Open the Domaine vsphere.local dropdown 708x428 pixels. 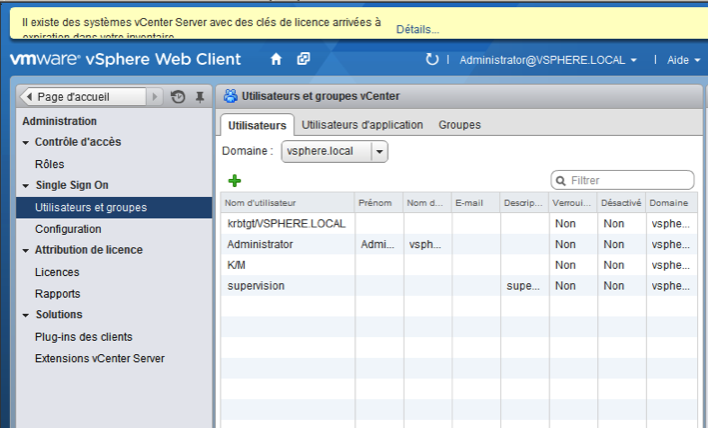pos(379,151)
